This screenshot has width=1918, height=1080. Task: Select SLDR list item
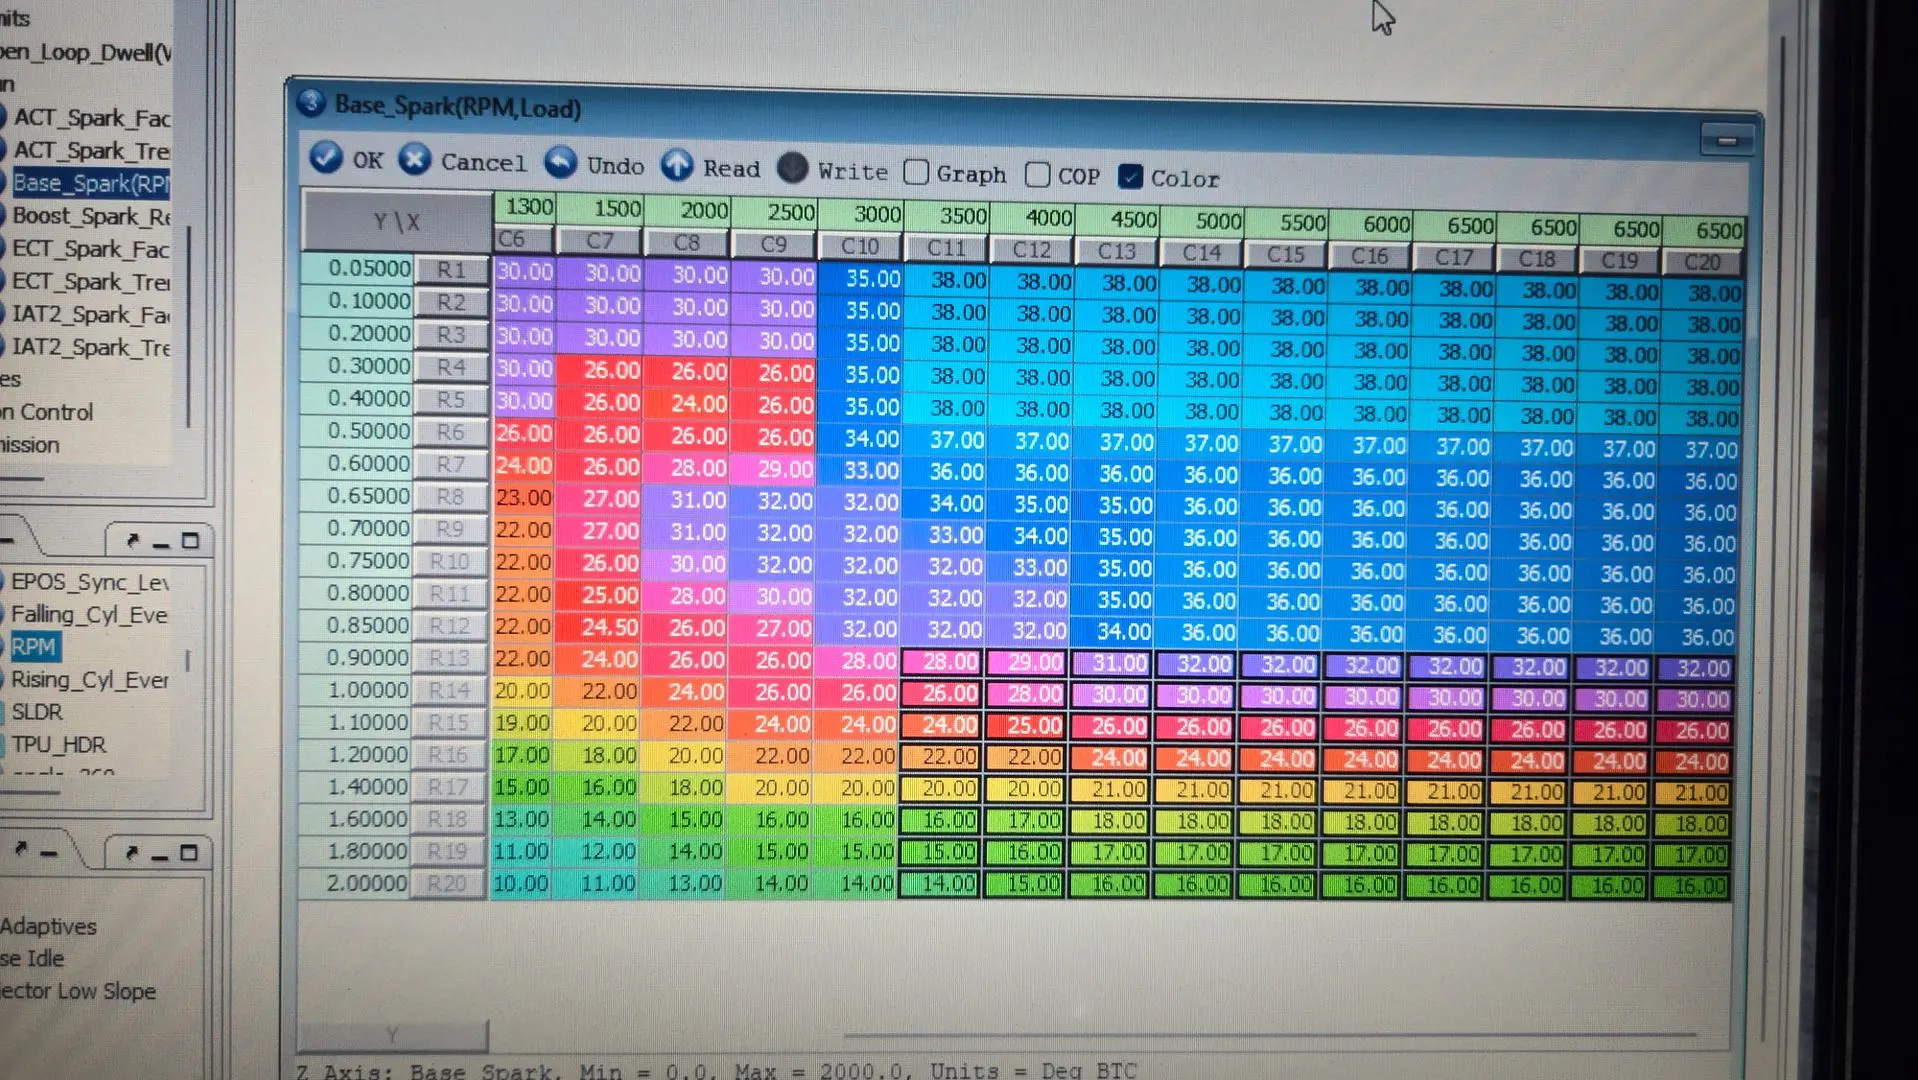(37, 712)
